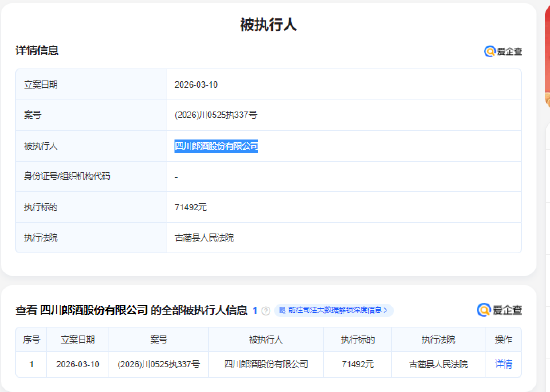Click 古蔺县人民法院 in the details table
This screenshot has height=392, width=550.
click(204, 238)
